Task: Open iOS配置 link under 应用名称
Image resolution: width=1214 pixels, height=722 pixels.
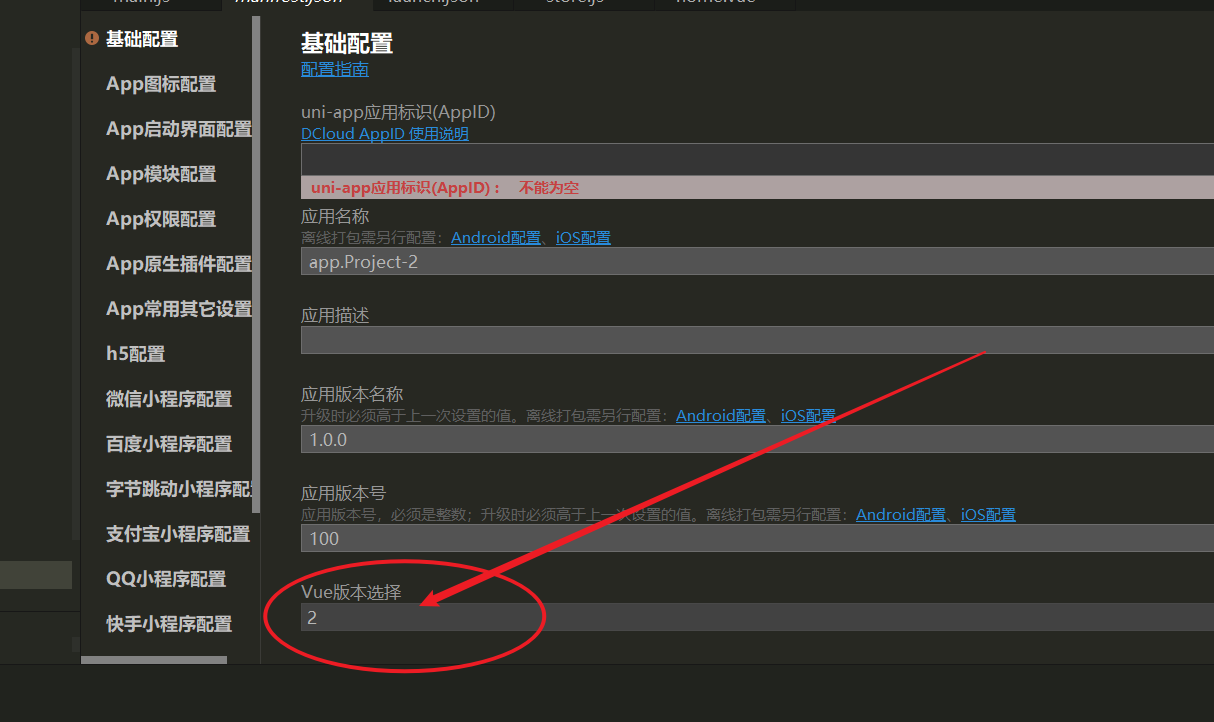Action: coord(583,238)
